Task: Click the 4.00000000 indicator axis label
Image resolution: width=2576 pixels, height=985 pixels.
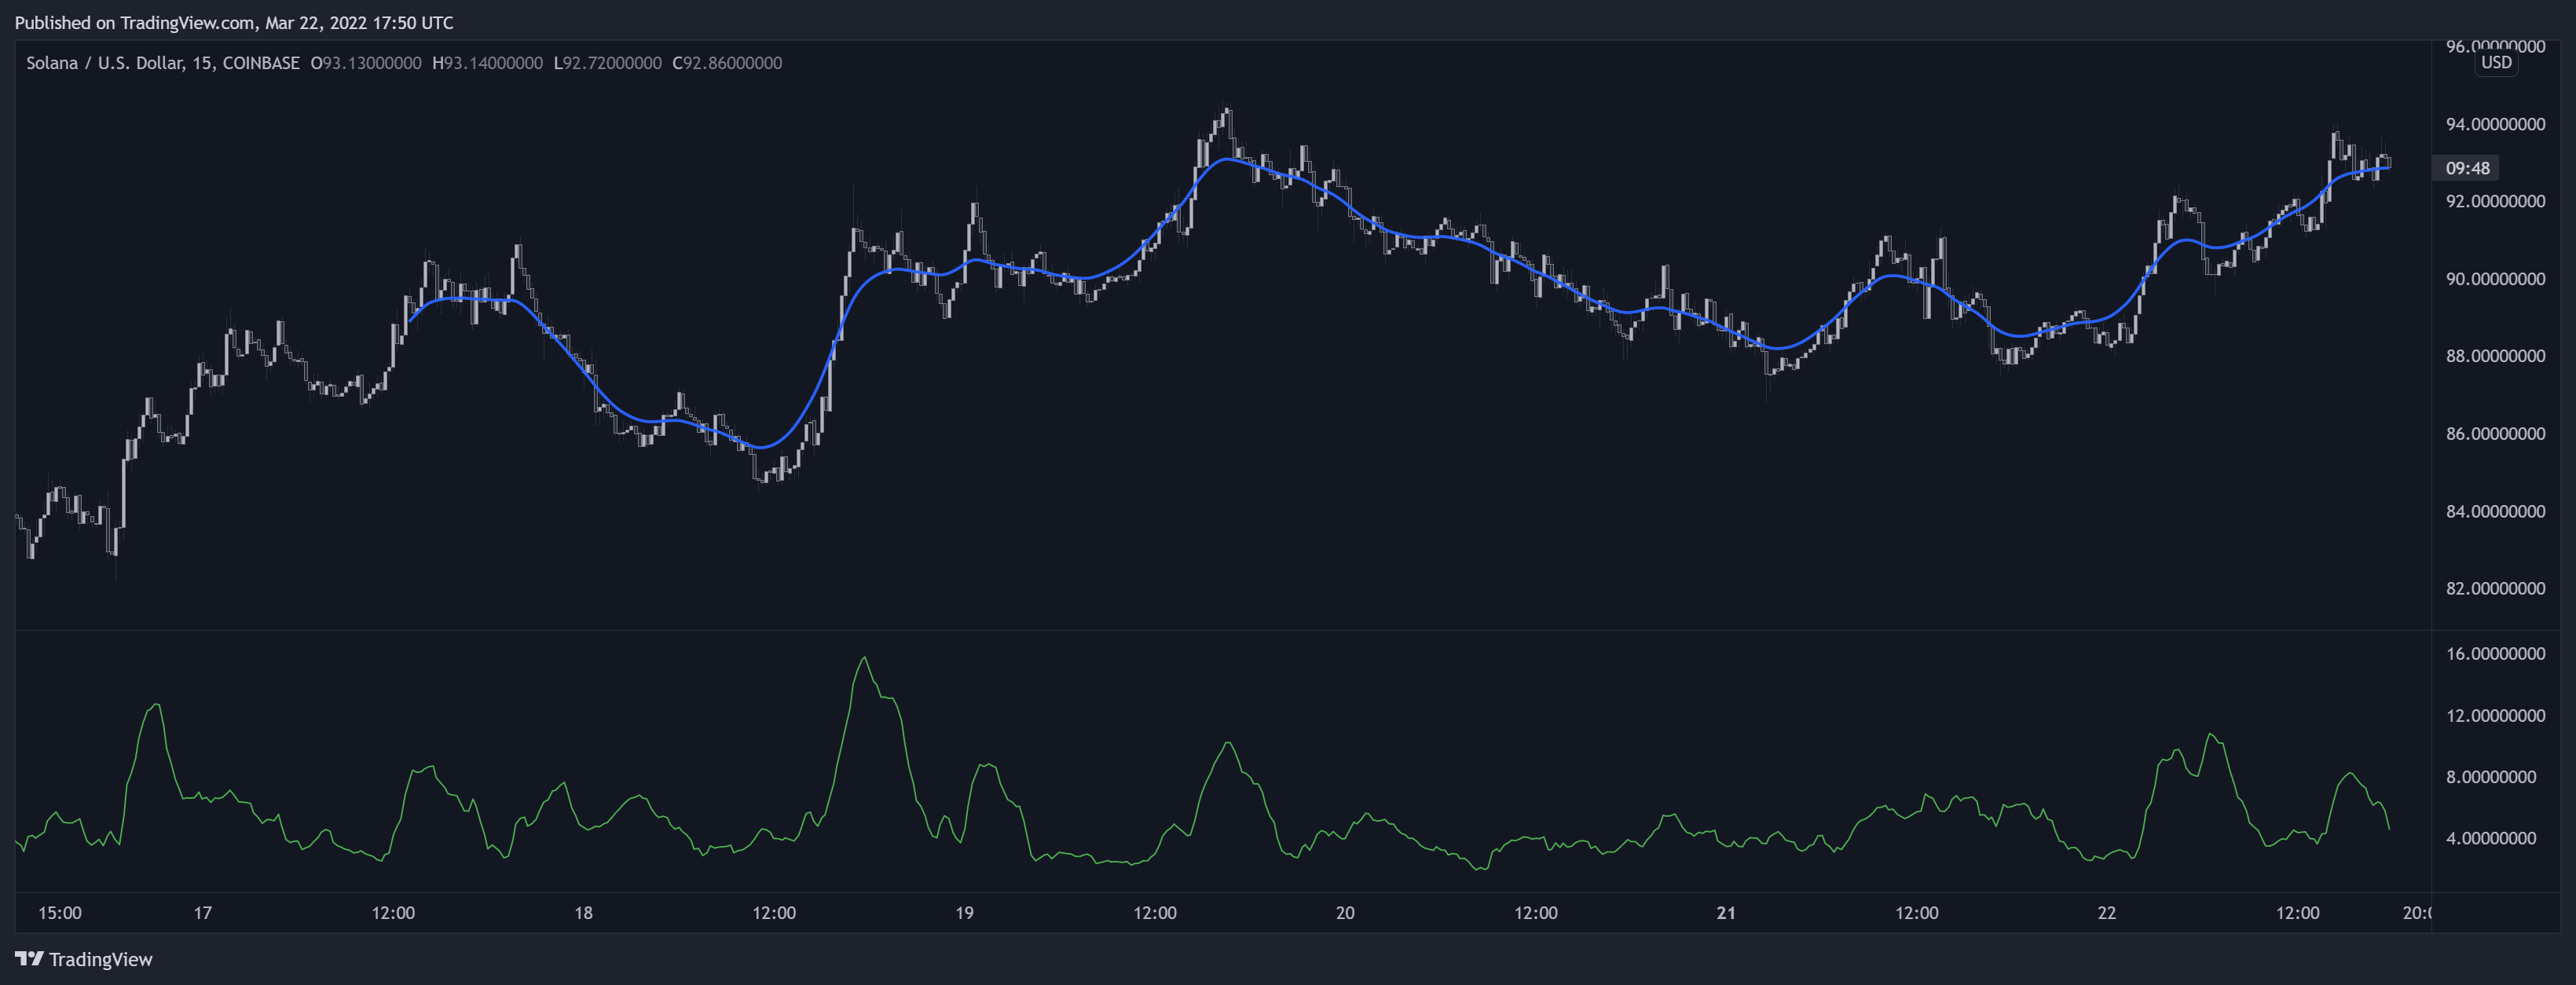Action: click(x=2490, y=838)
